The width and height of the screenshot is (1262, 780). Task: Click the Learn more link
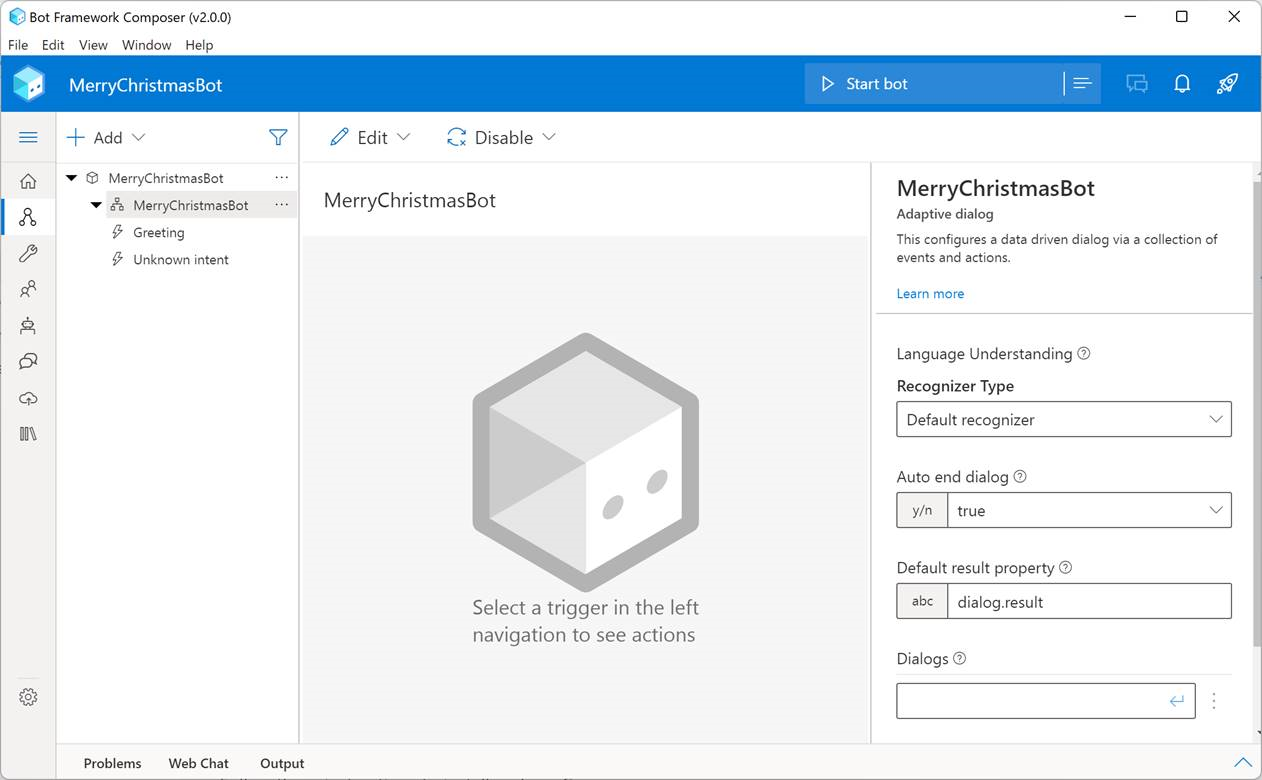(930, 294)
